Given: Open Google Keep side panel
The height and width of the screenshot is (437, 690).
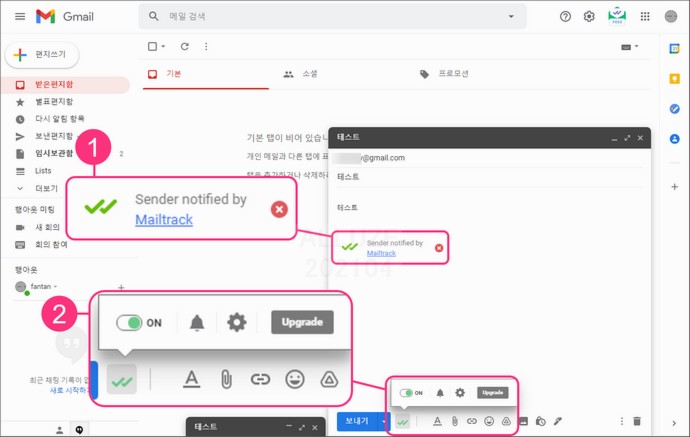Looking at the screenshot, I should tap(674, 79).
